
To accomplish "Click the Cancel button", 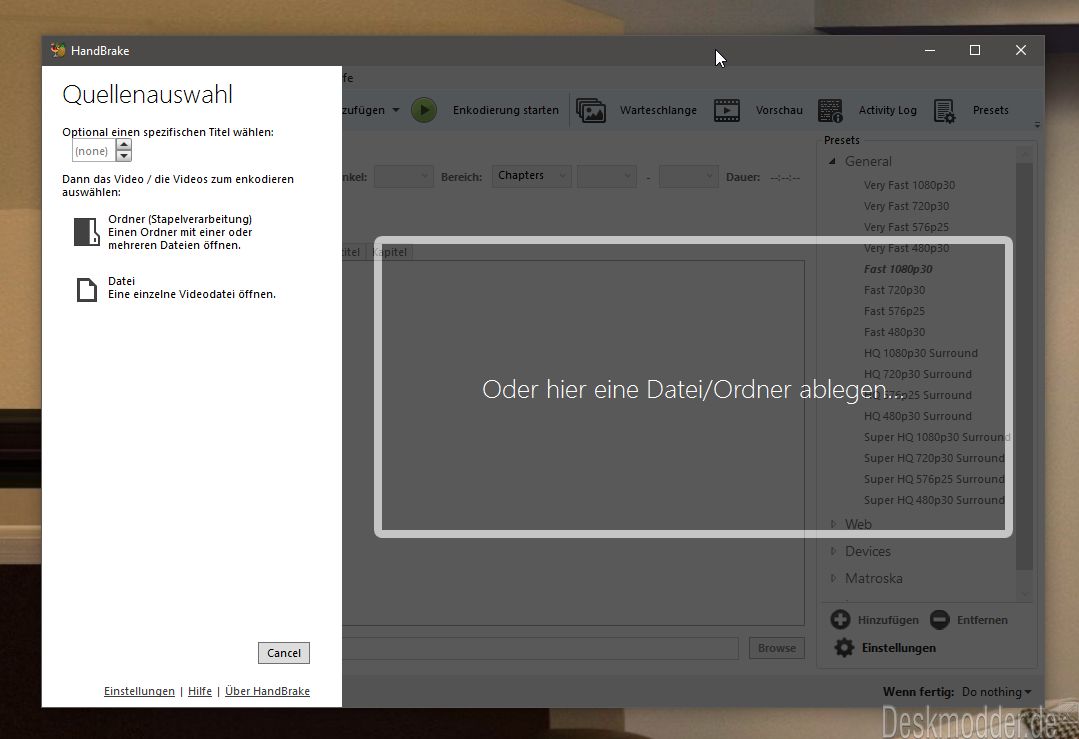I will tap(284, 653).
